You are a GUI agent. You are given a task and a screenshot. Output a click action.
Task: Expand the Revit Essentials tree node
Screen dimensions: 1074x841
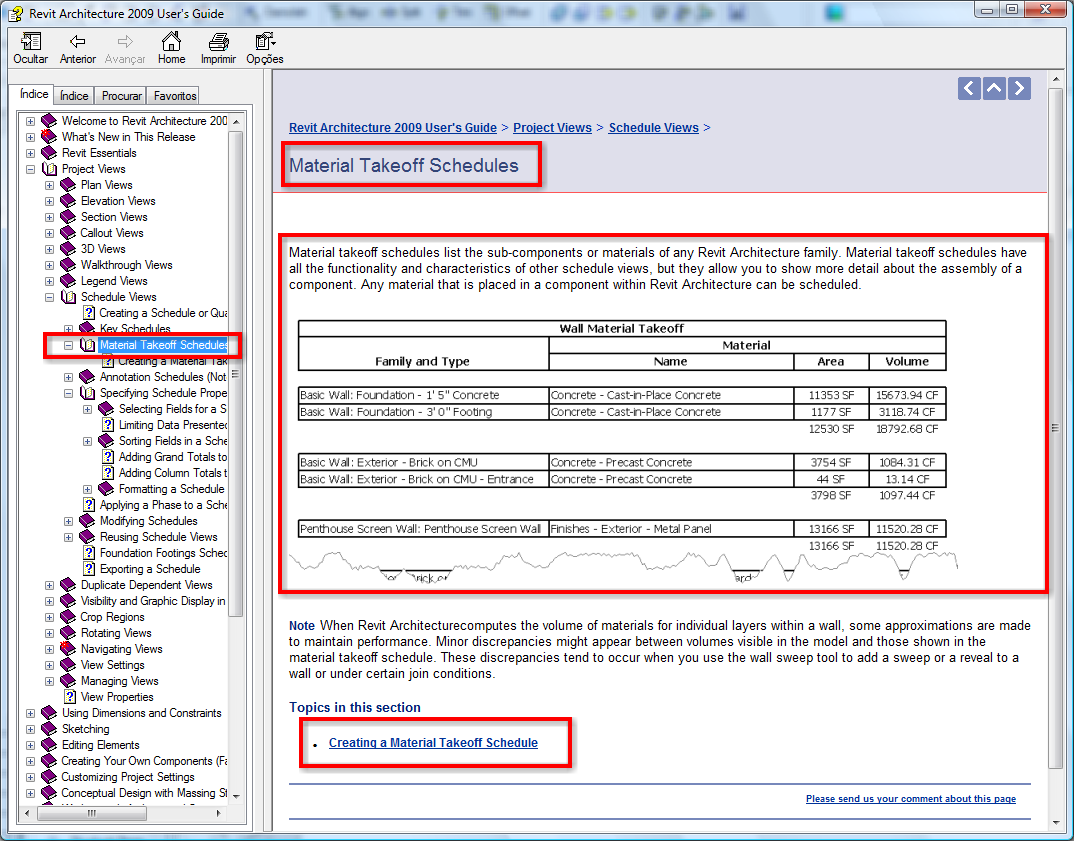(30, 153)
